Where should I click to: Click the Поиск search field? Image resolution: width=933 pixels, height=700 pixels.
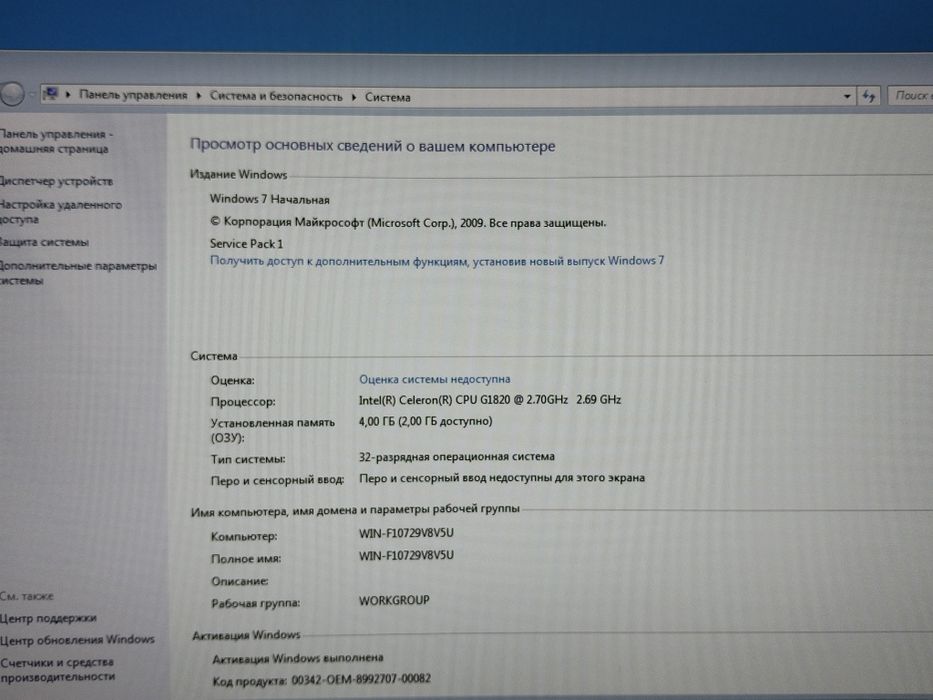910,96
